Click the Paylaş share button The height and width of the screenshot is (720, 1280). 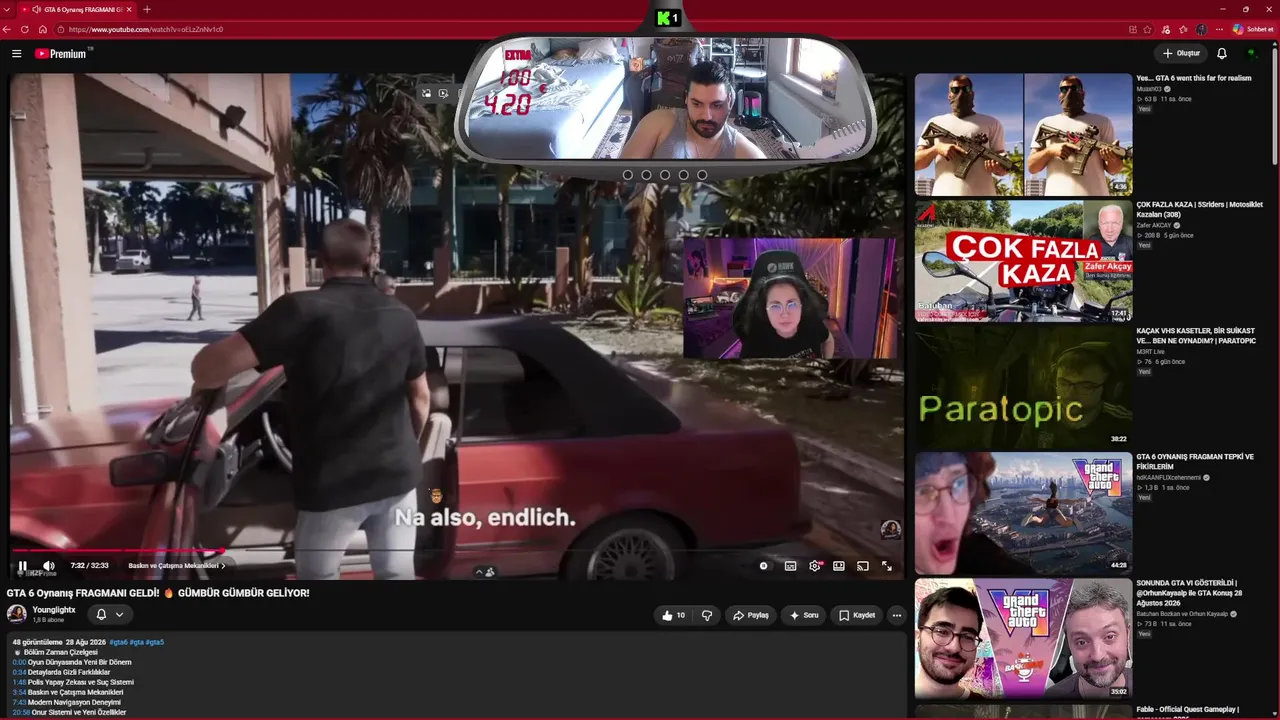click(750, 615)
